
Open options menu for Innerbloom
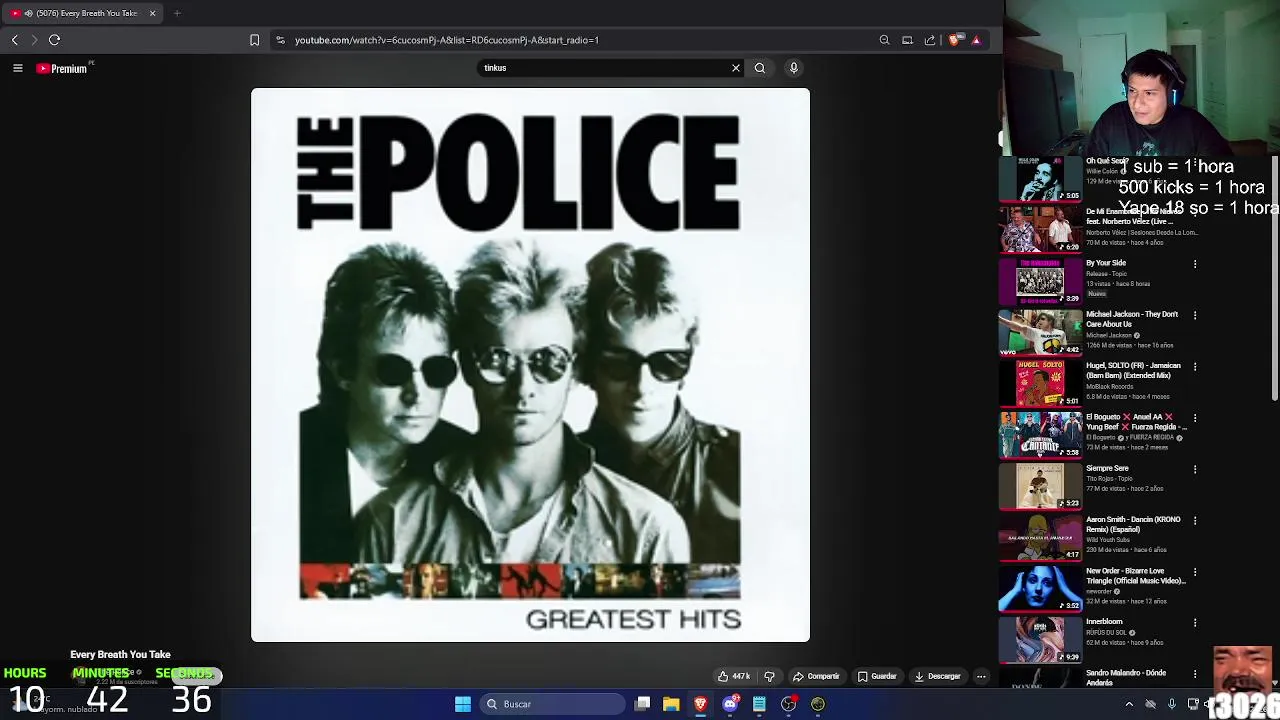pyautogui.click(x=1195, y=623)
